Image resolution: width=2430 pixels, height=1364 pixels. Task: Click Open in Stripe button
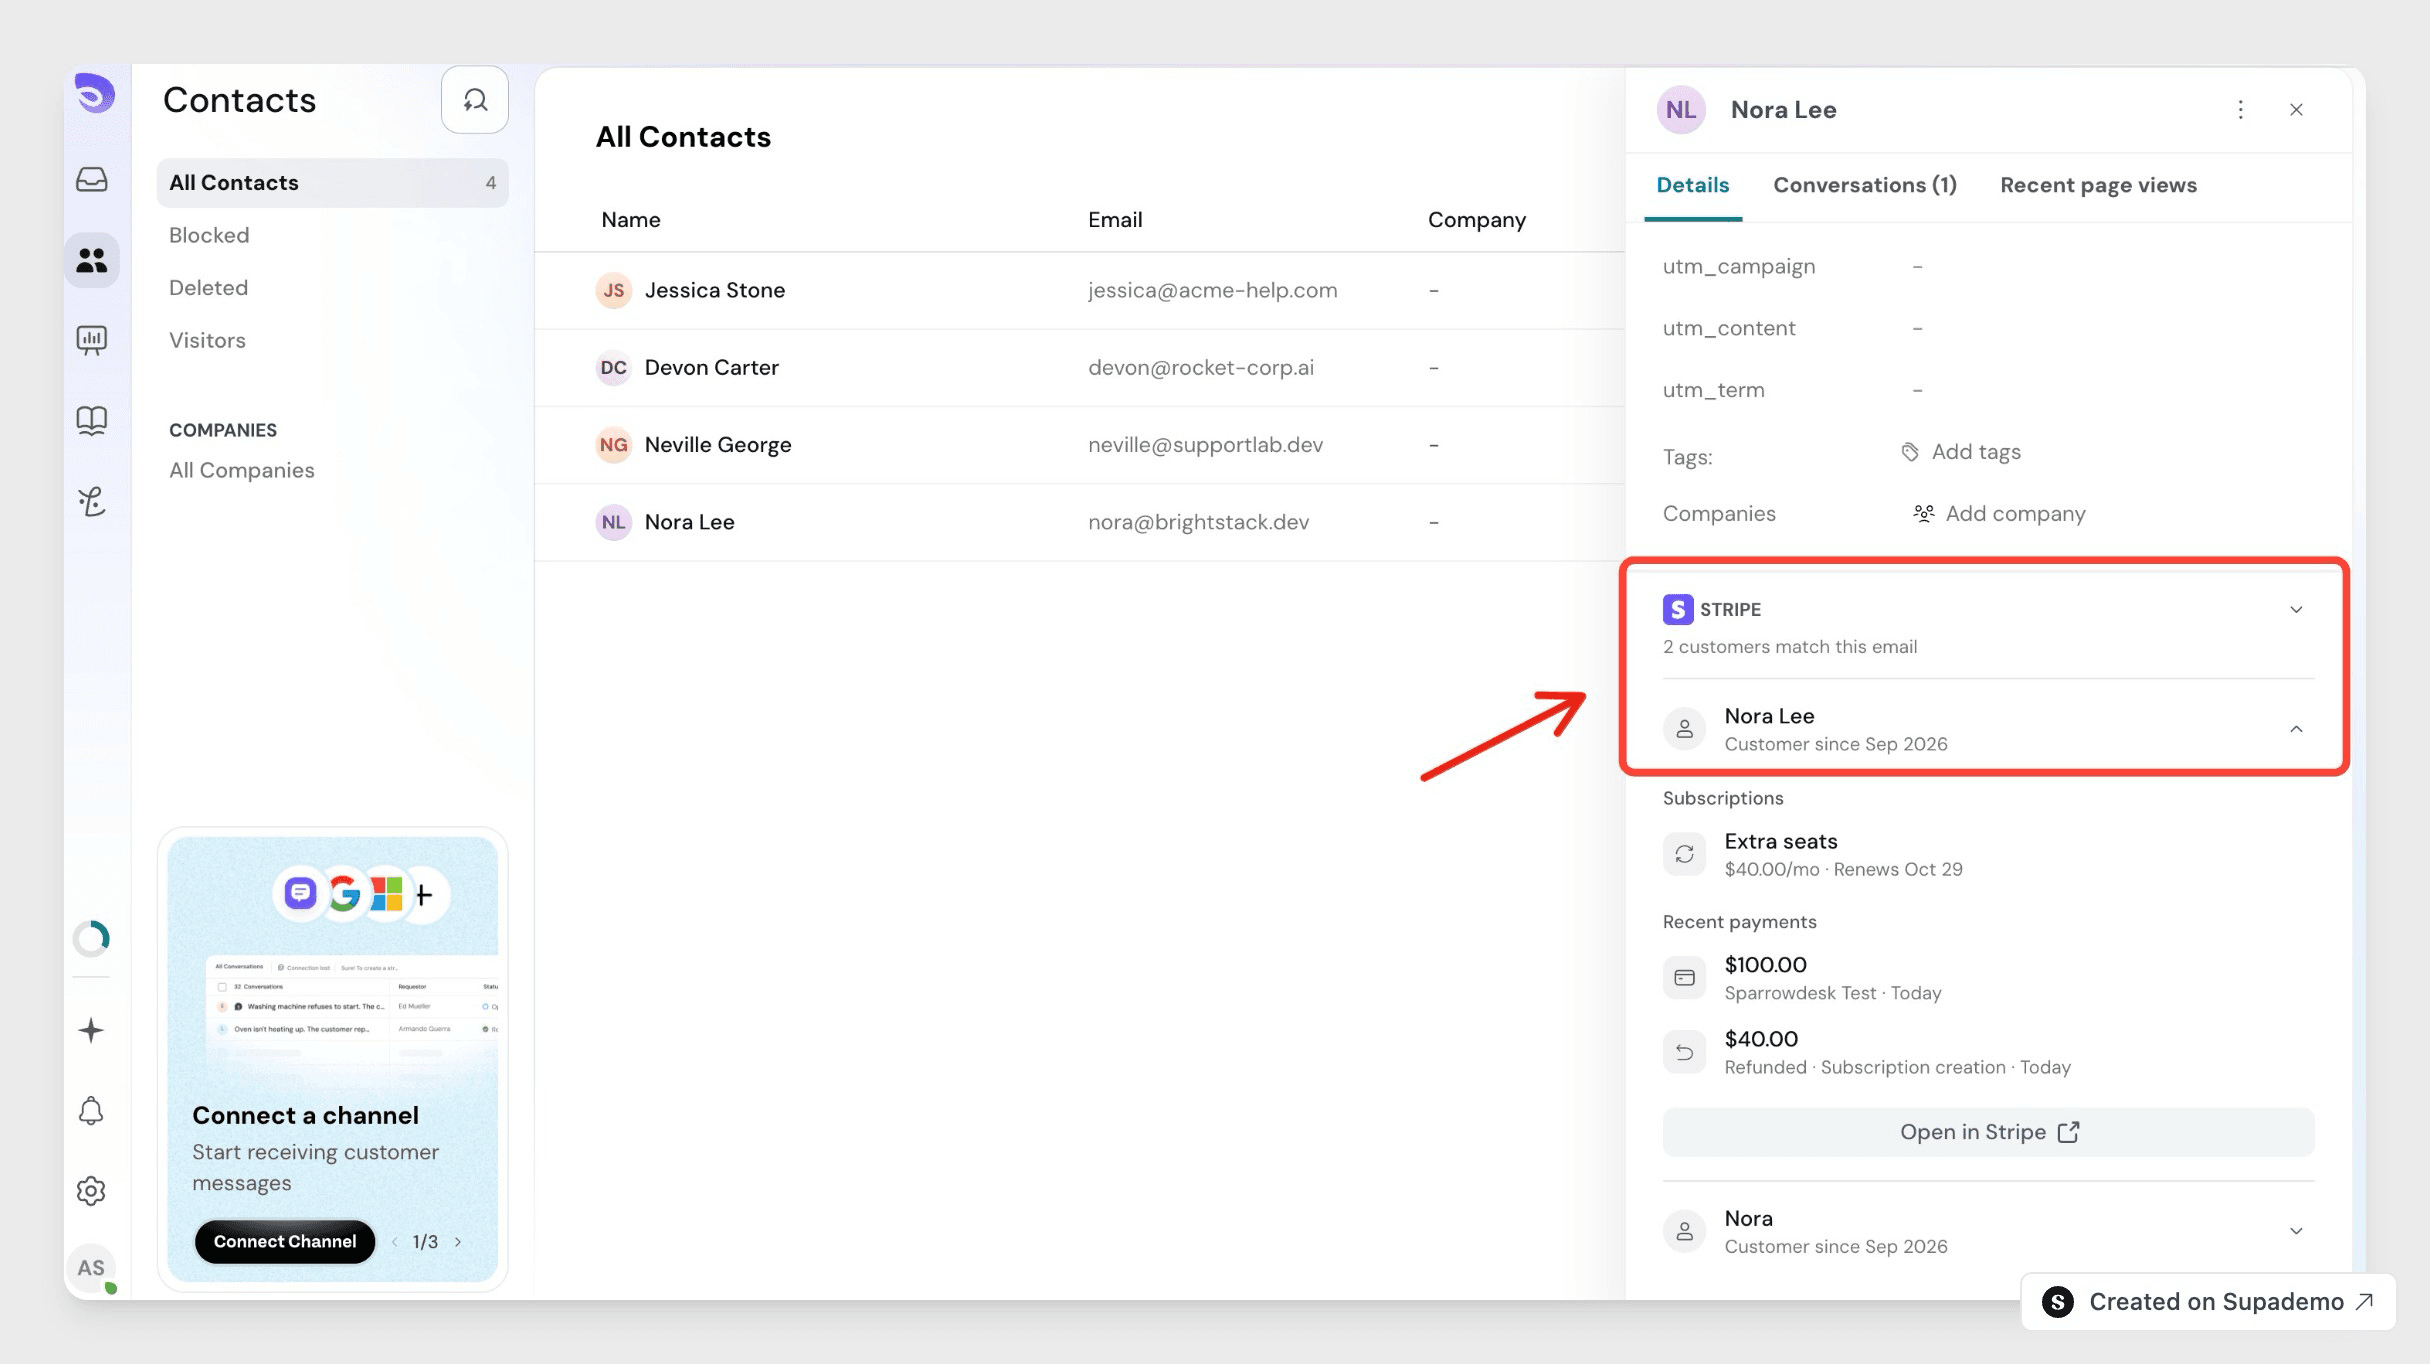click(1988, 1132)
